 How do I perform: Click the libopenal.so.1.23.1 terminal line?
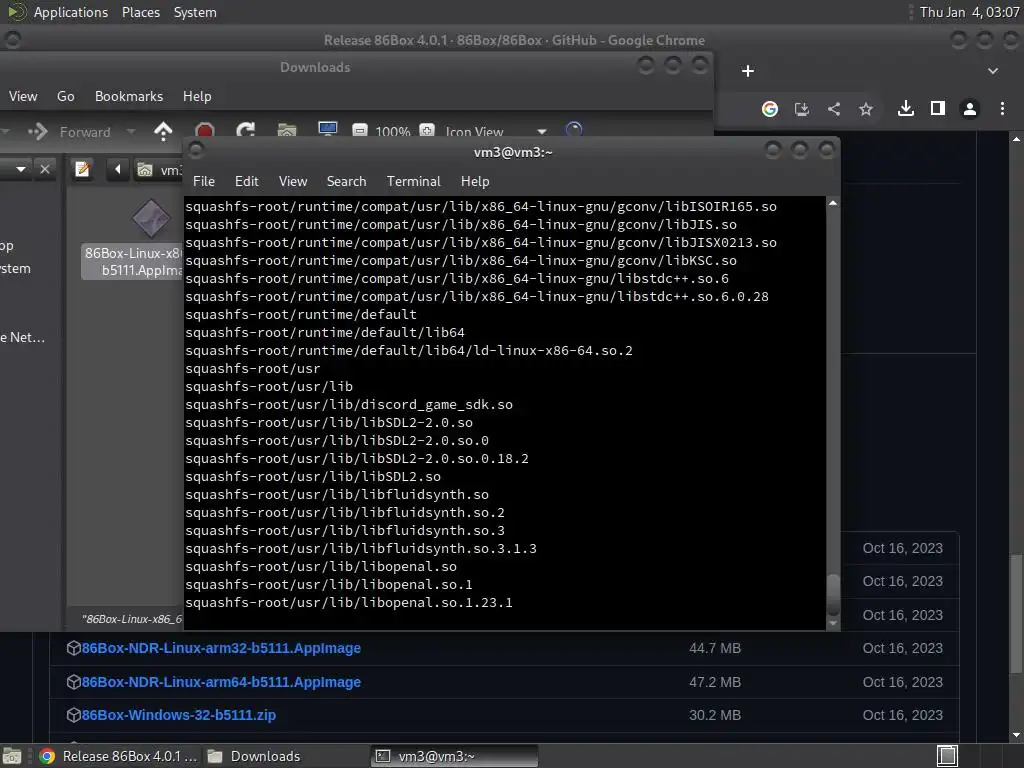(349, 602)
